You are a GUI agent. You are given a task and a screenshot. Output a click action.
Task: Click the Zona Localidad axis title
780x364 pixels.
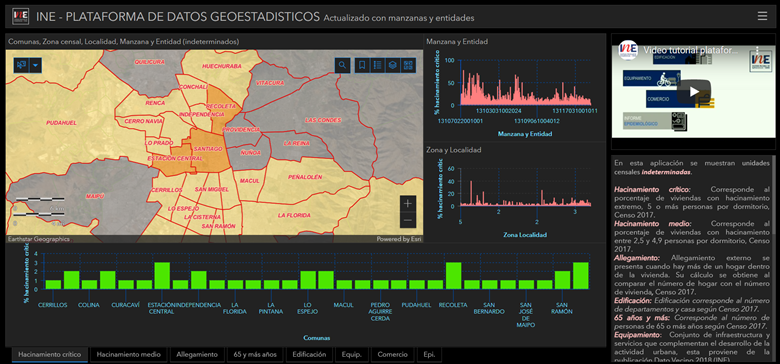(525, 234)
